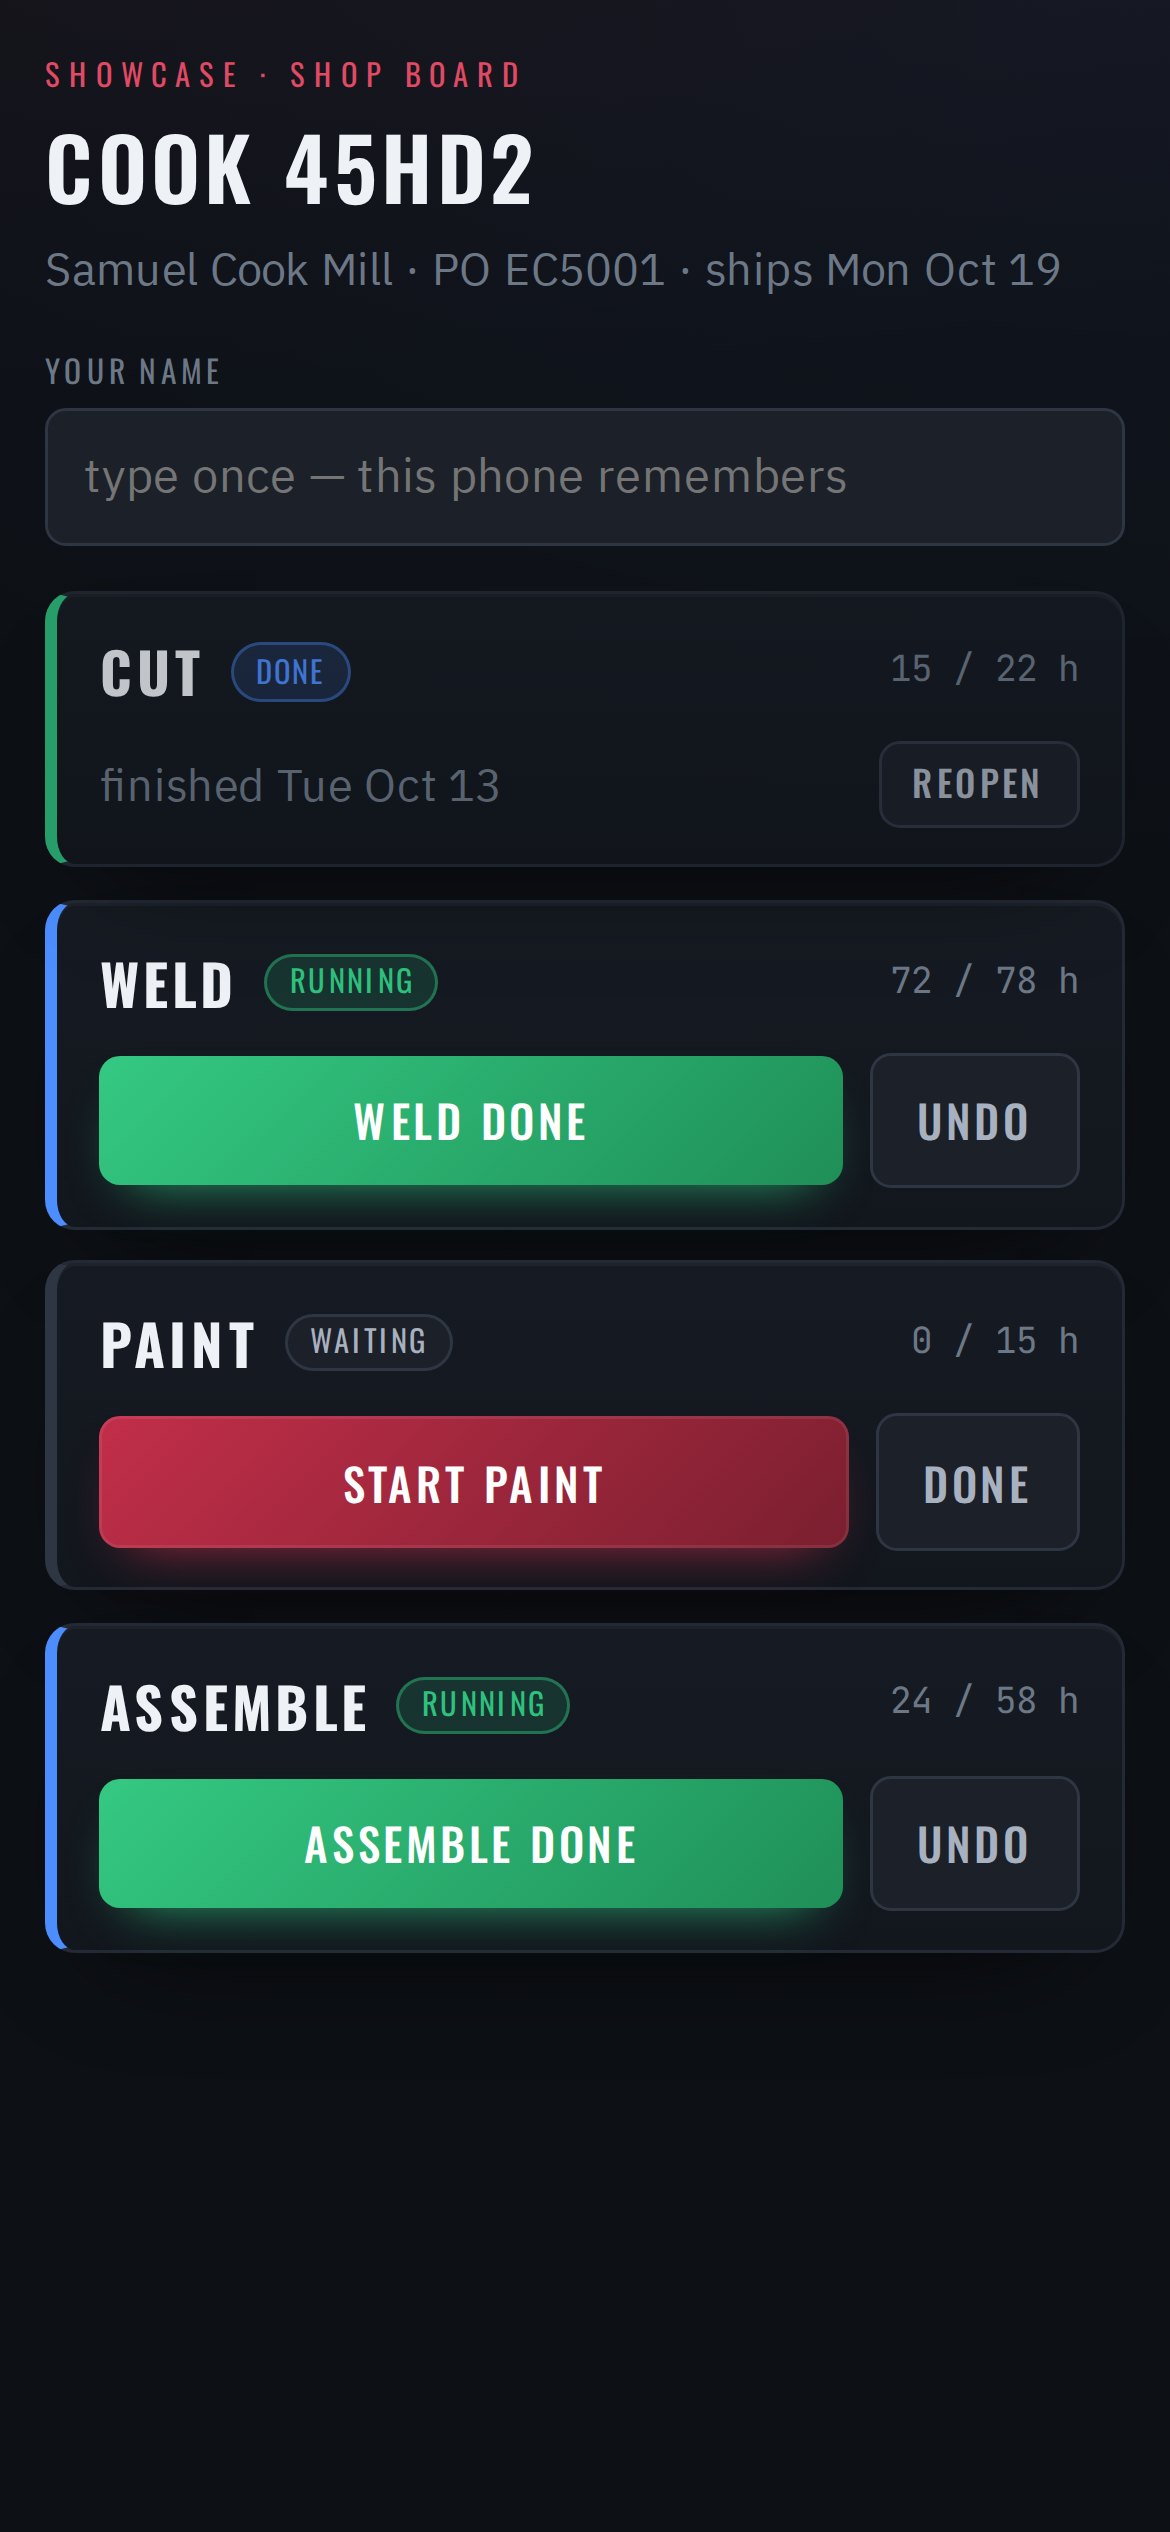Mark Weld as done
The width and height of the screenshot is (1170, 2532).
click(471, 1121)
